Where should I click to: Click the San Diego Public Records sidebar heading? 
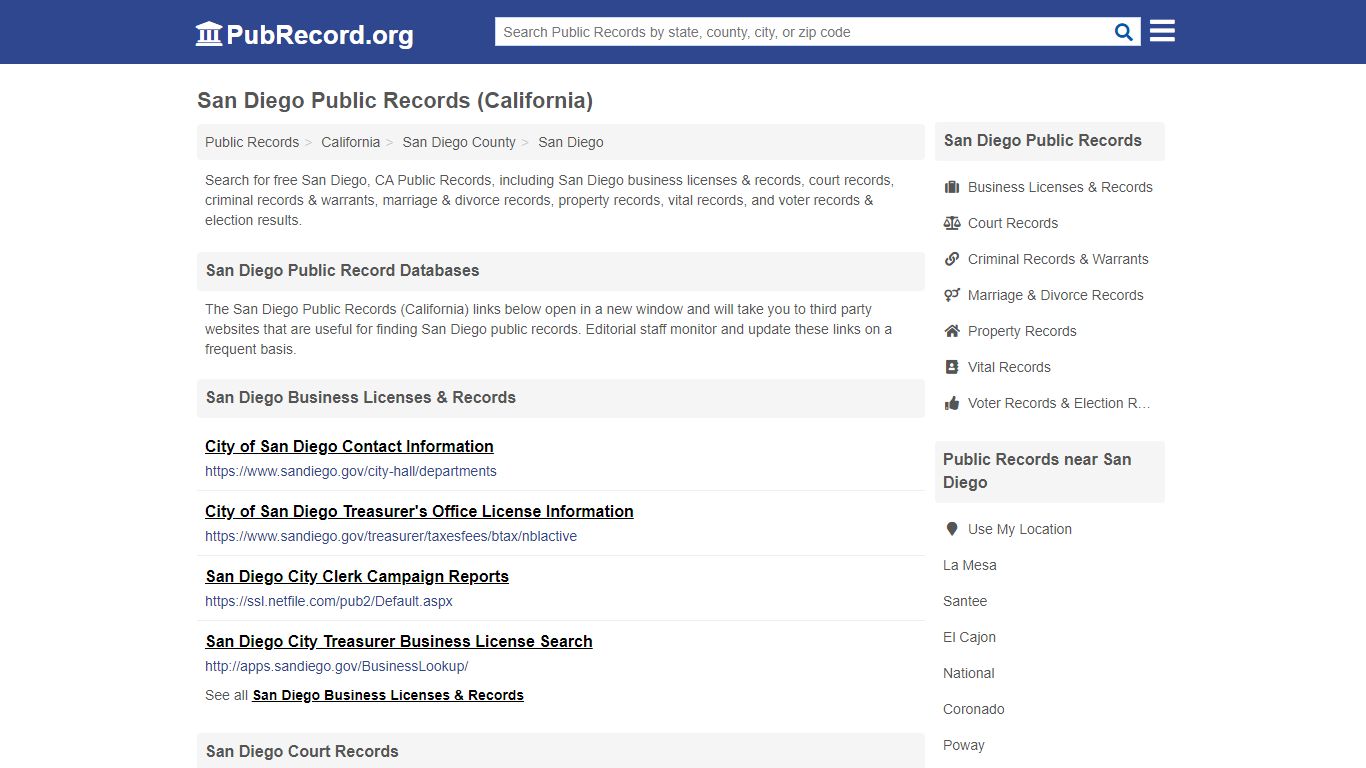1043,141
